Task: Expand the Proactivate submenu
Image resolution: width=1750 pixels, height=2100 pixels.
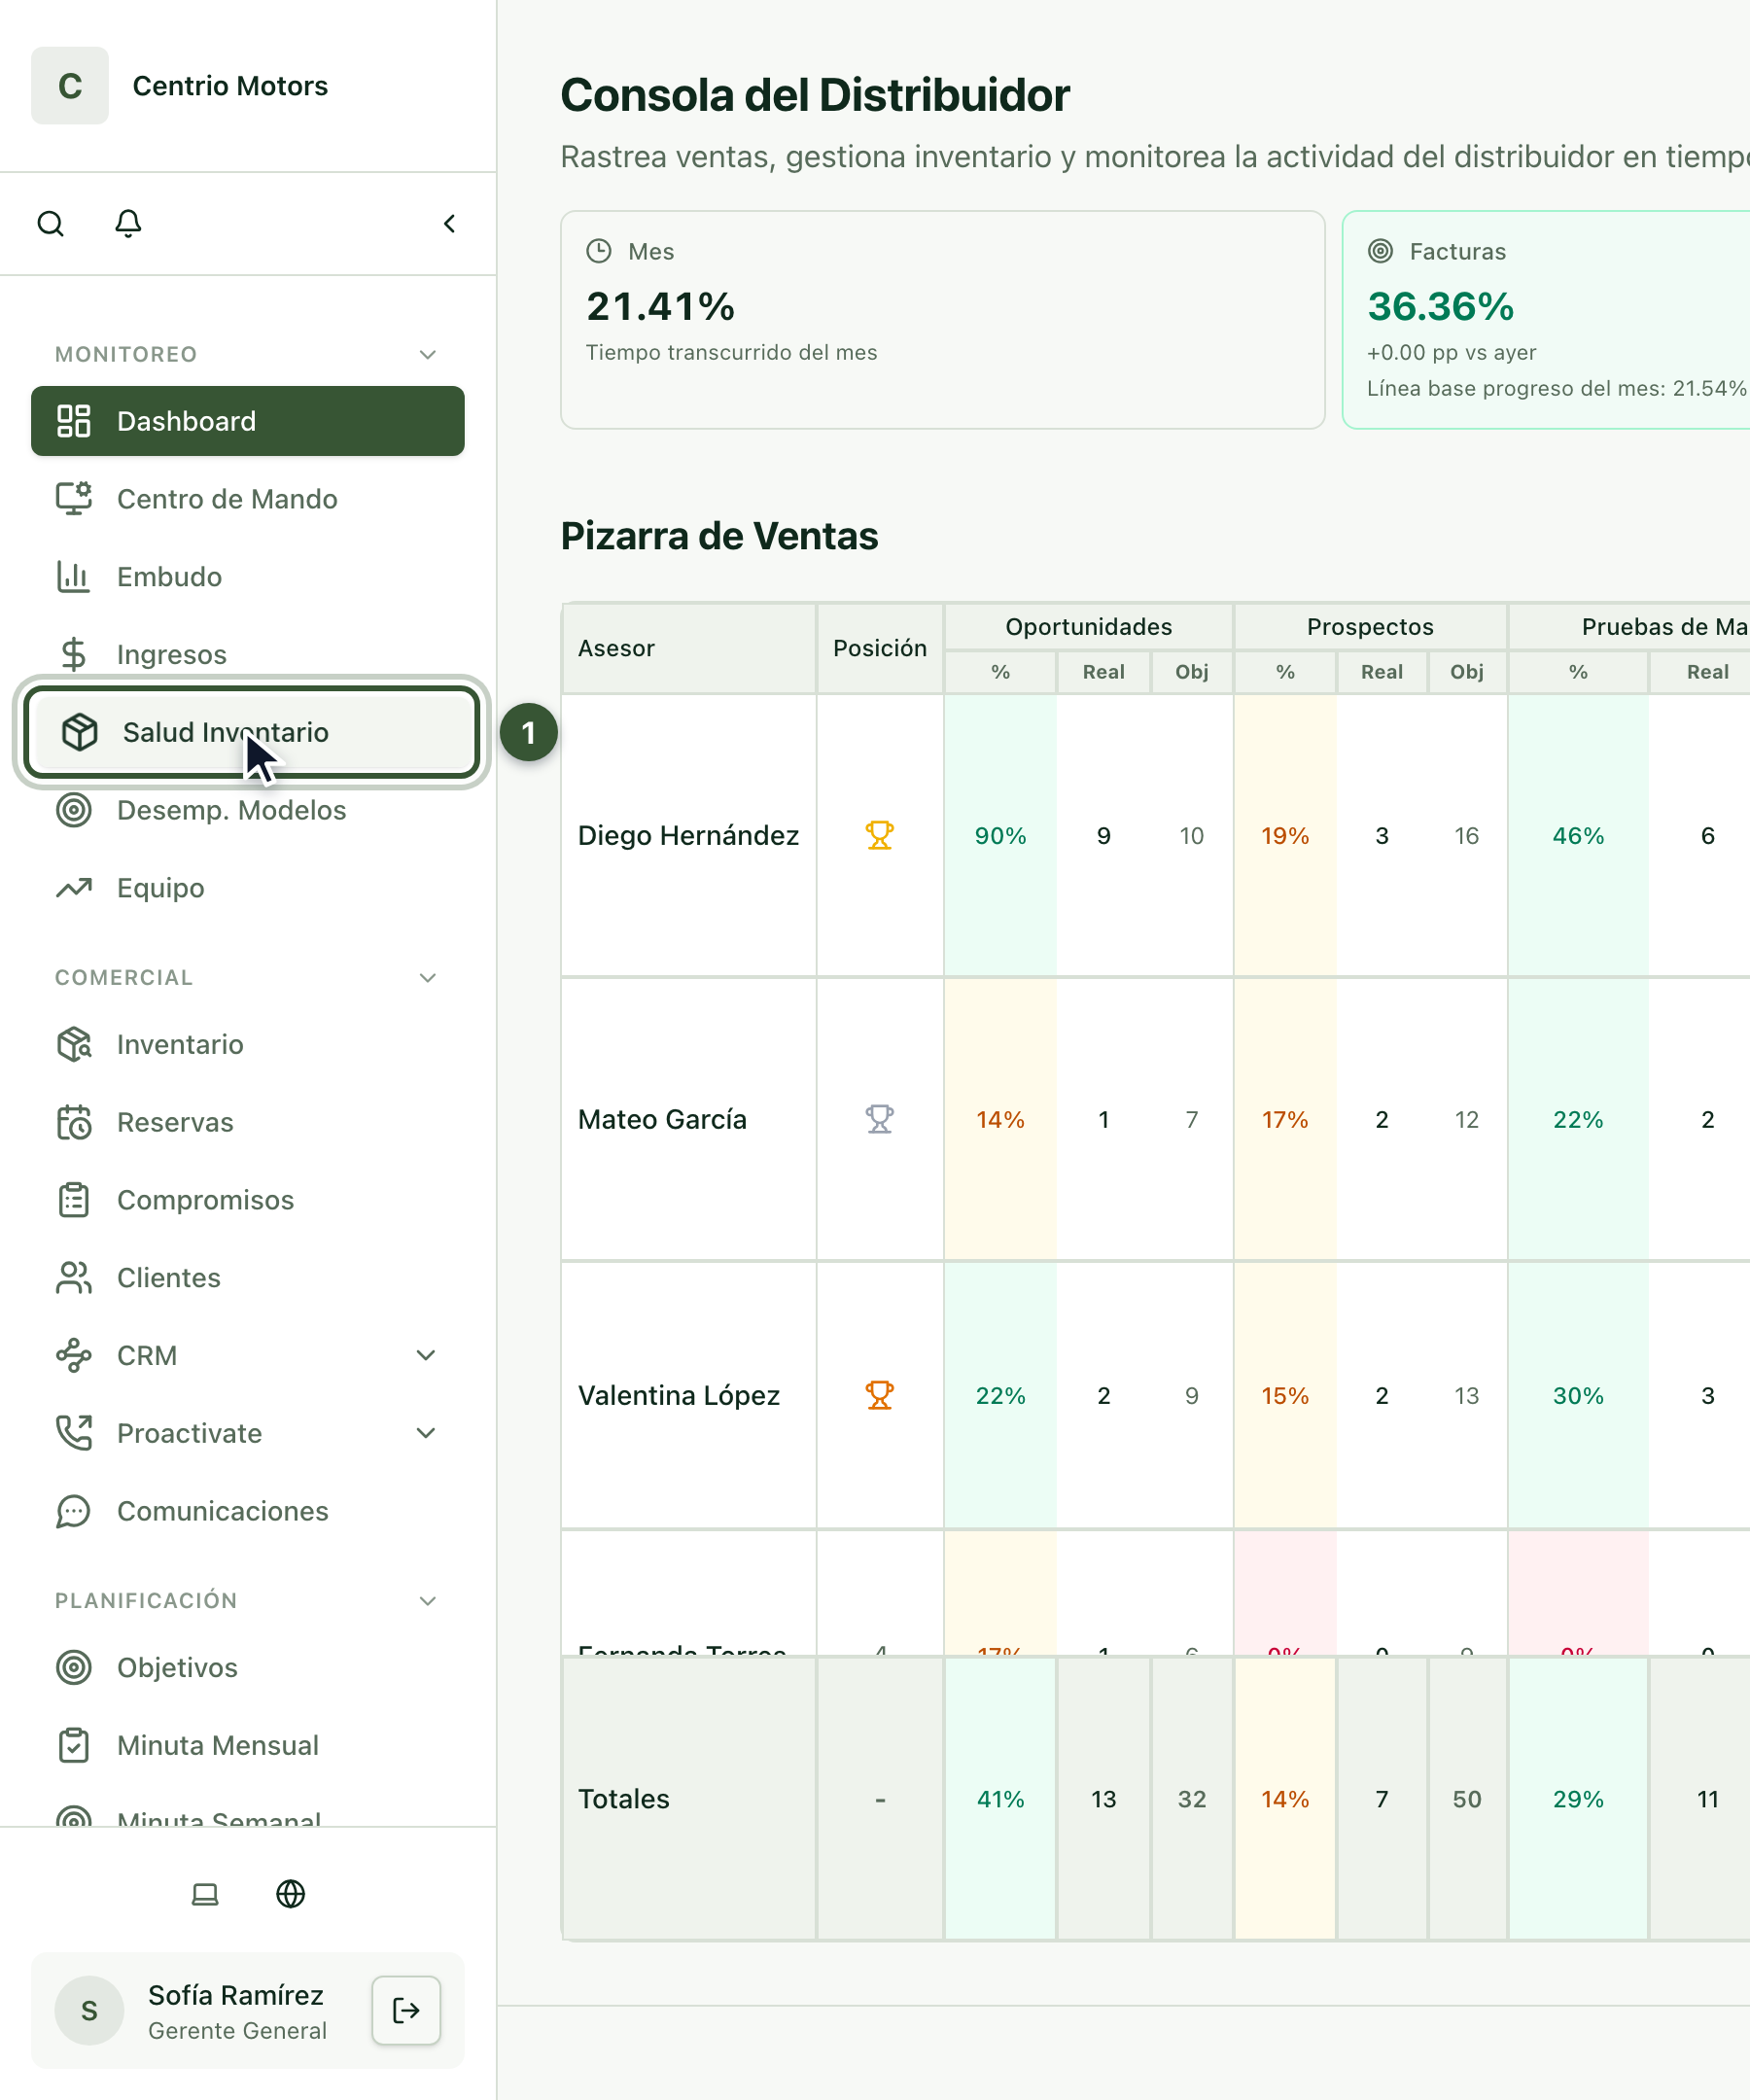Action: 425,1433
